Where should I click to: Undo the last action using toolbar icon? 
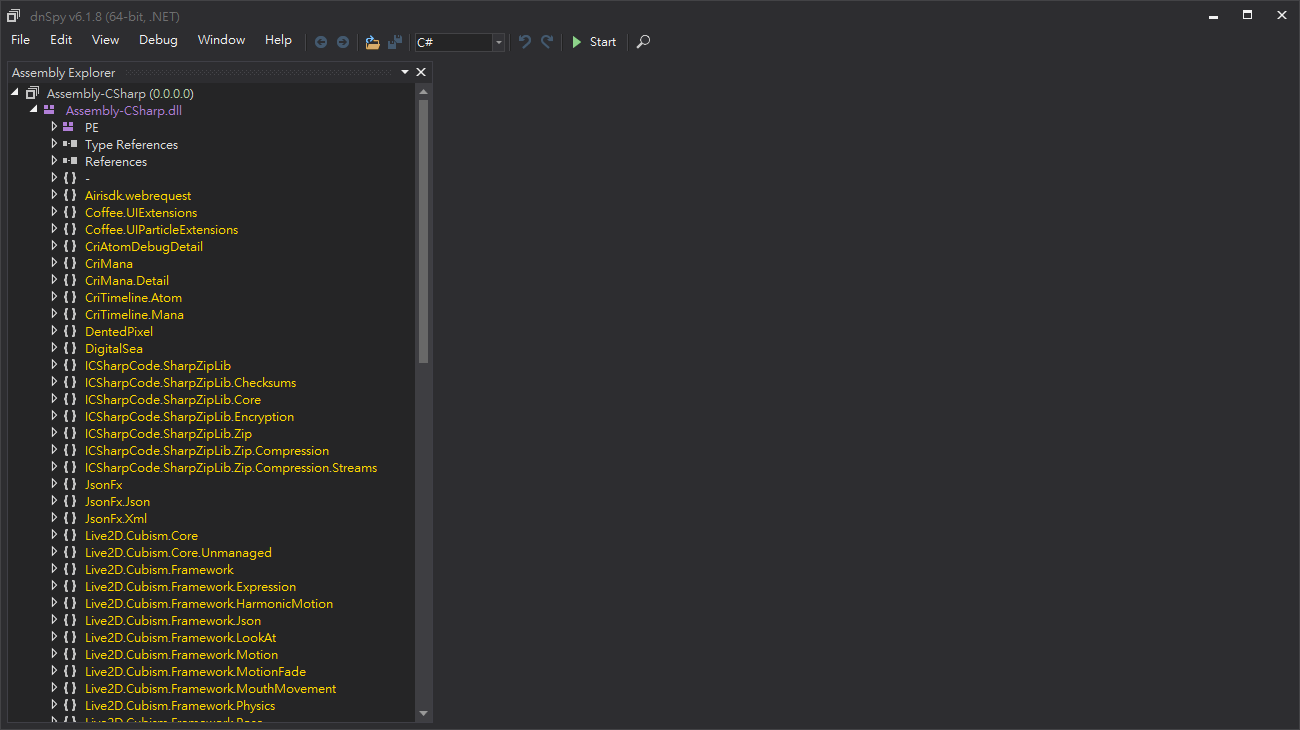(x=524, y=42)
